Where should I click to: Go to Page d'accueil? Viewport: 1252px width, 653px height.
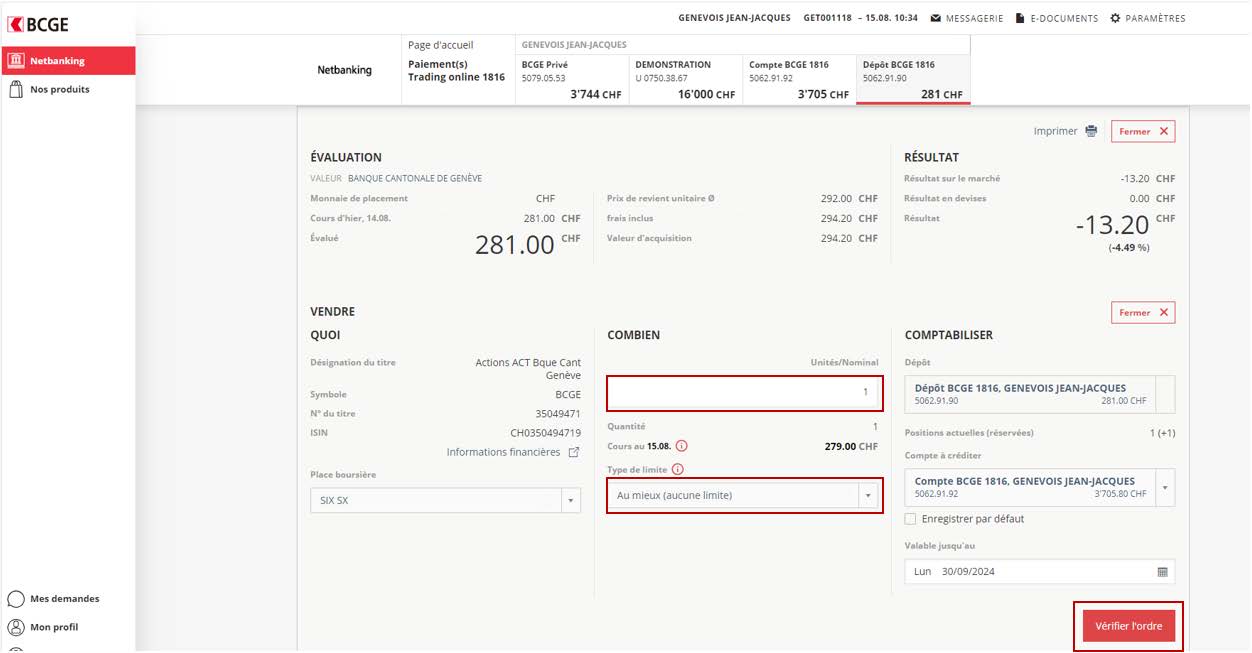point(441,45)
